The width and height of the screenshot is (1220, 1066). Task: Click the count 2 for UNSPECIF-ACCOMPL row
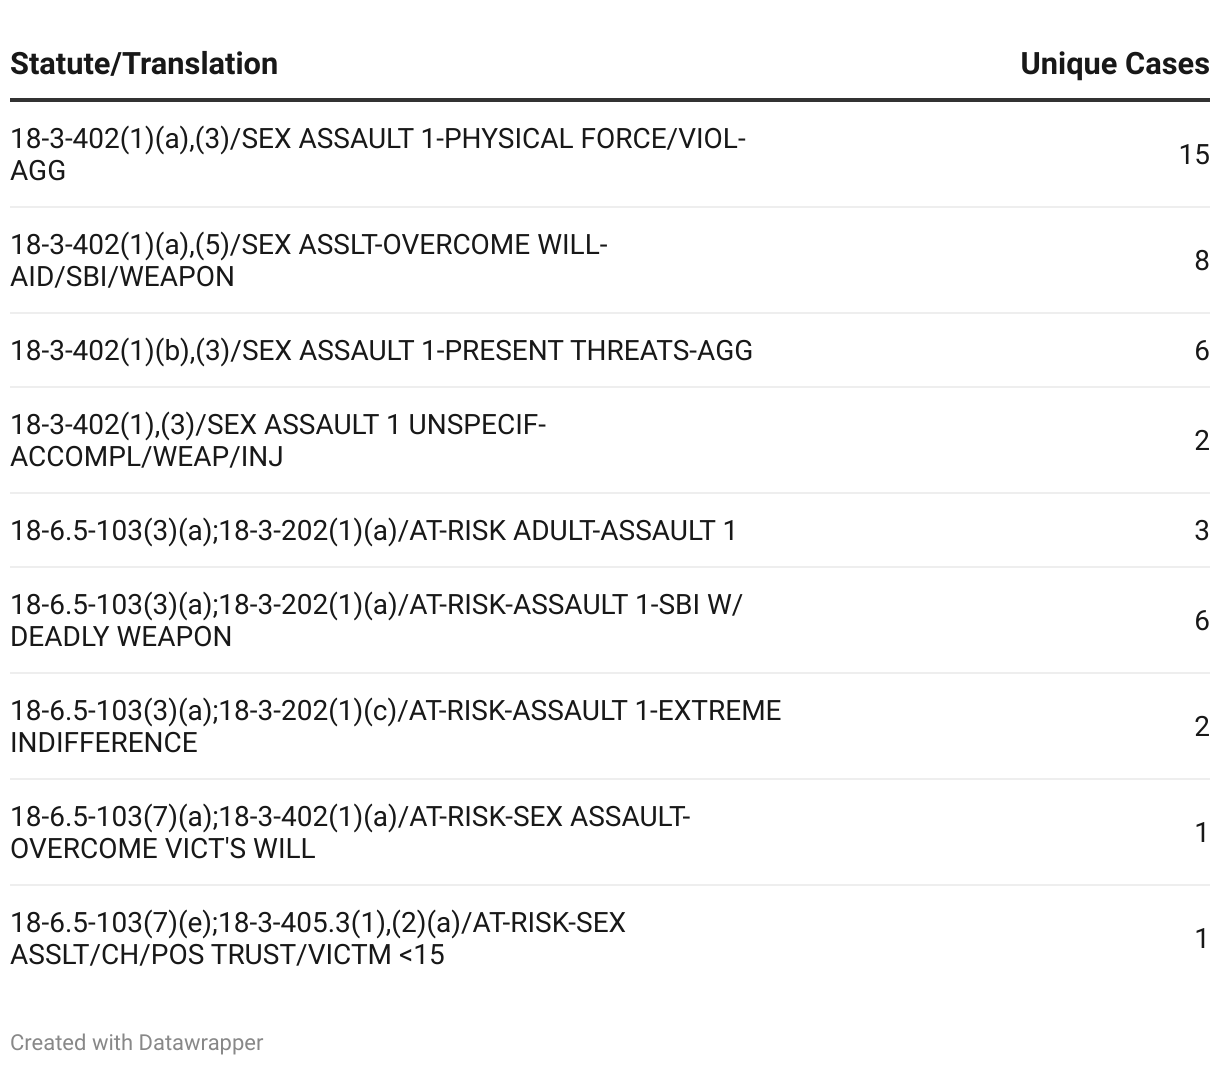coord(1201,441)
